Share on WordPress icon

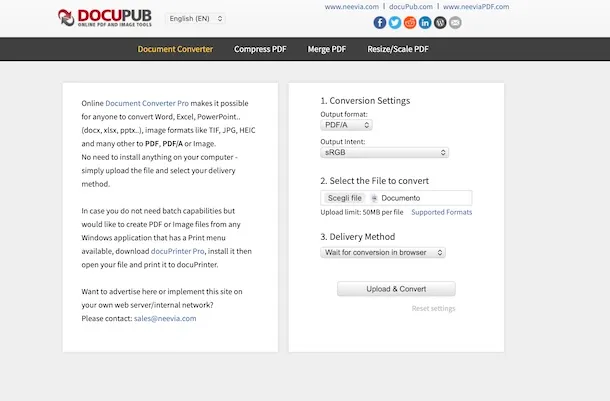[440, 23]
